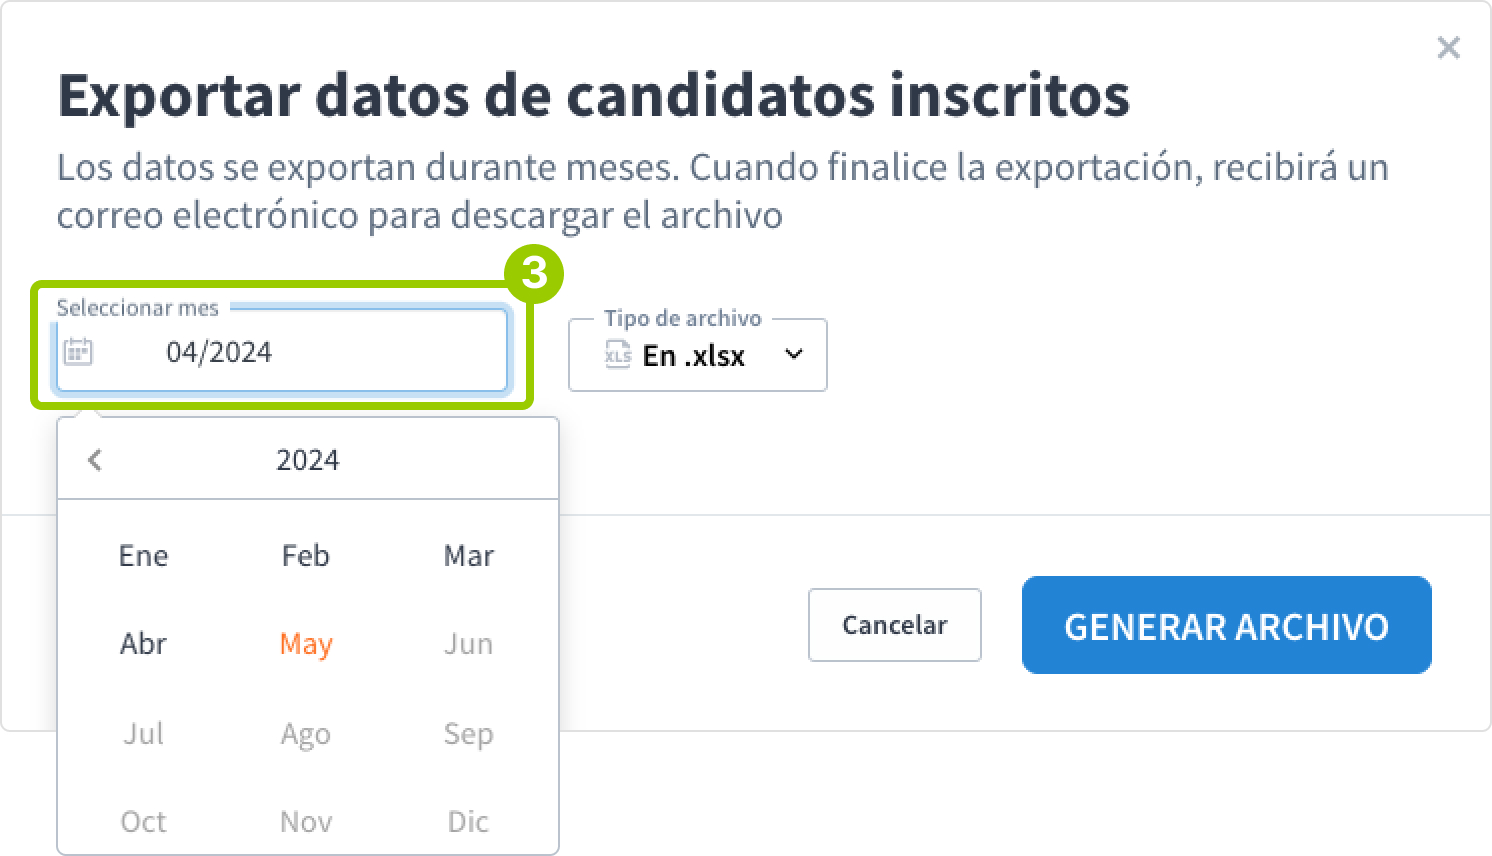
Task: Click the 04/2024 month input field
Action: click(218, 351)
